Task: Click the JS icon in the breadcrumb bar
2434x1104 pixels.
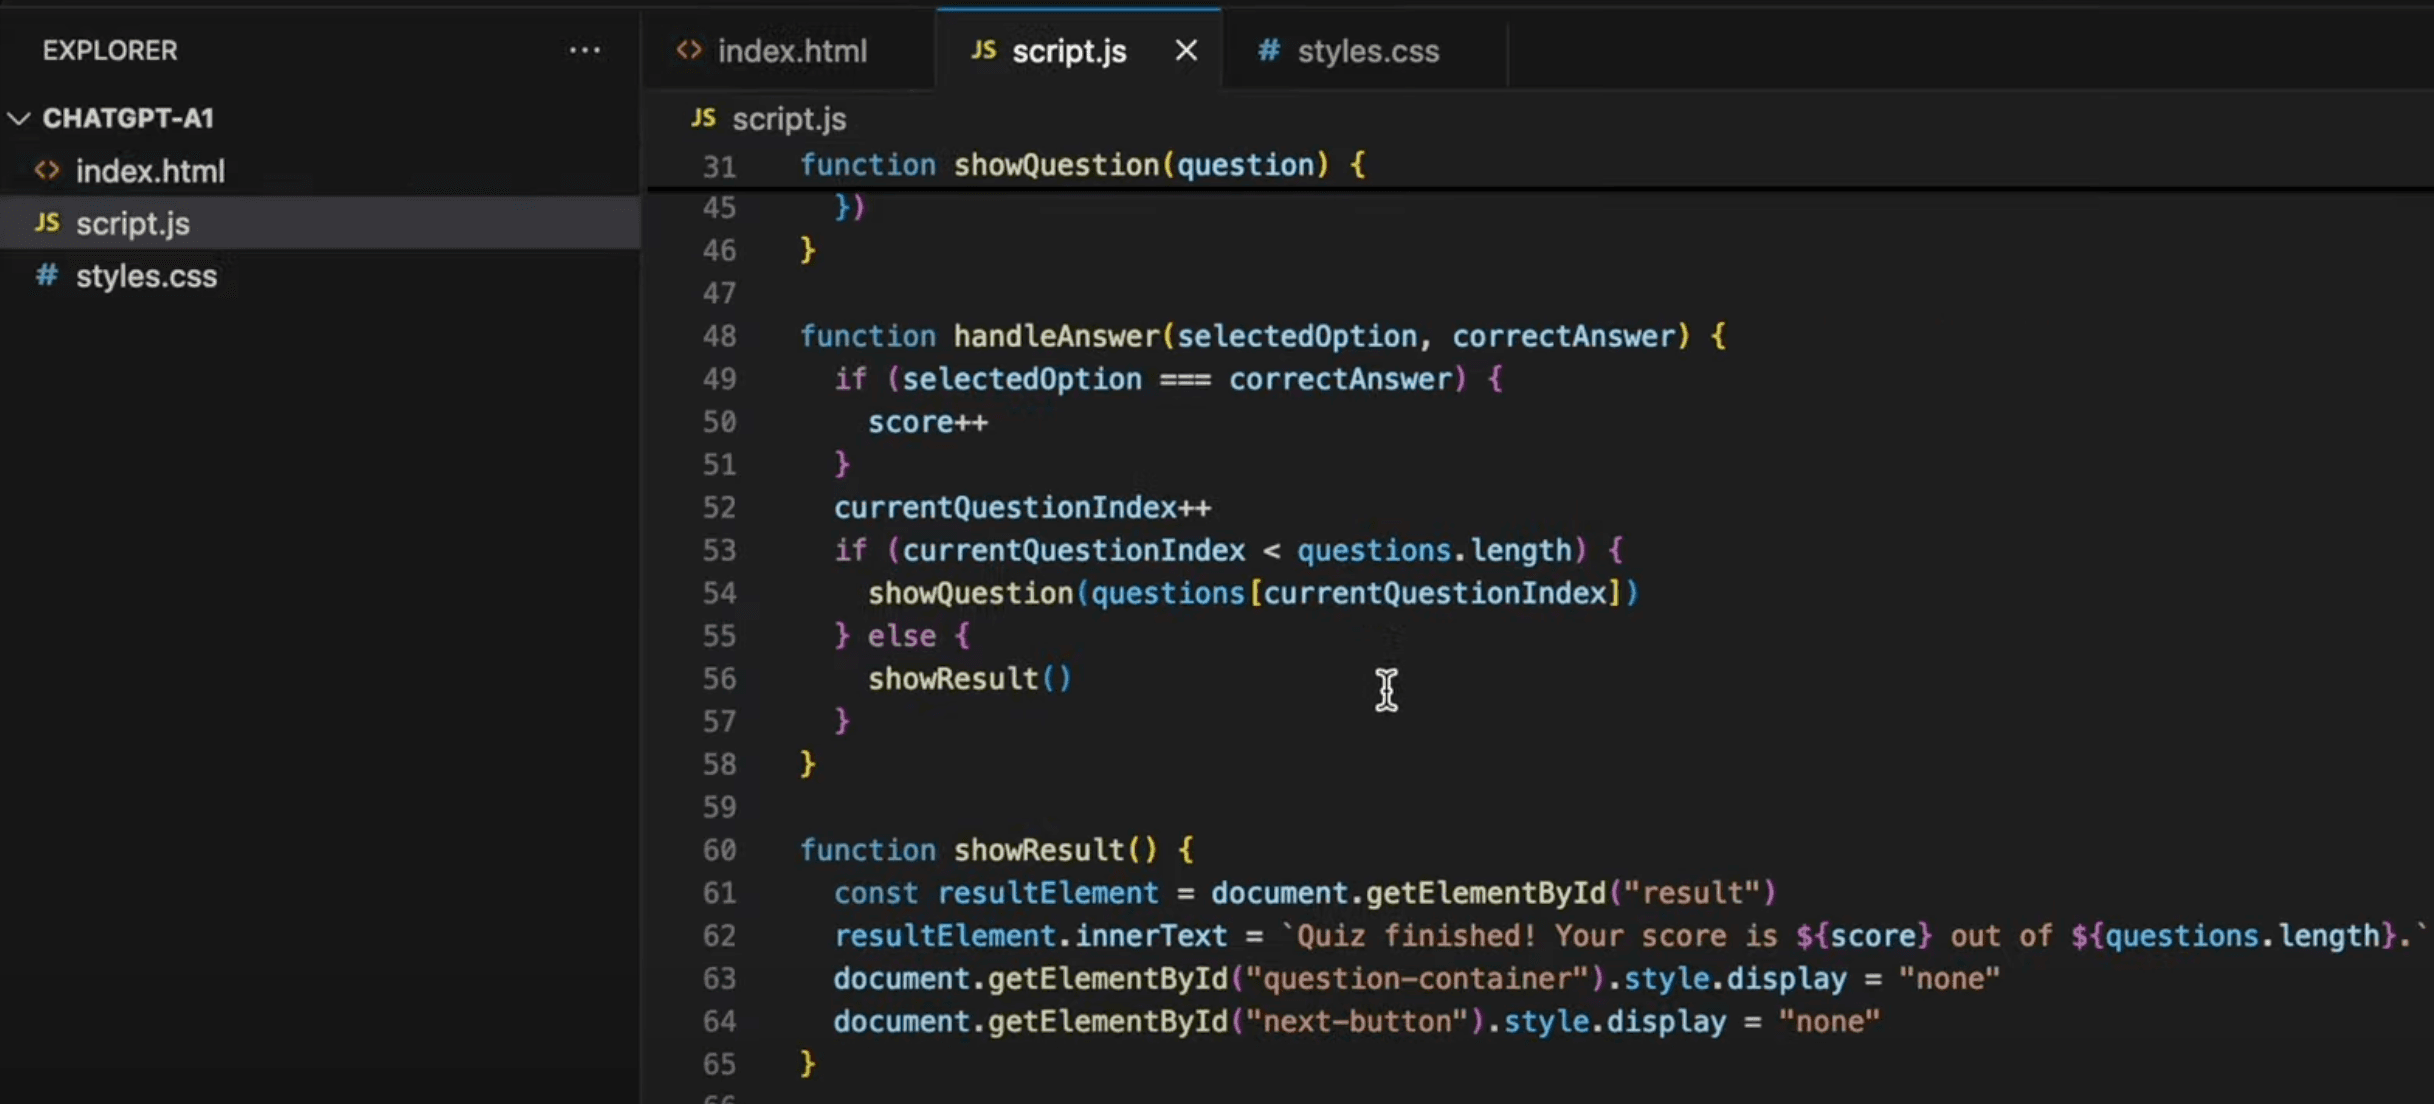Action: click(704, 119)
